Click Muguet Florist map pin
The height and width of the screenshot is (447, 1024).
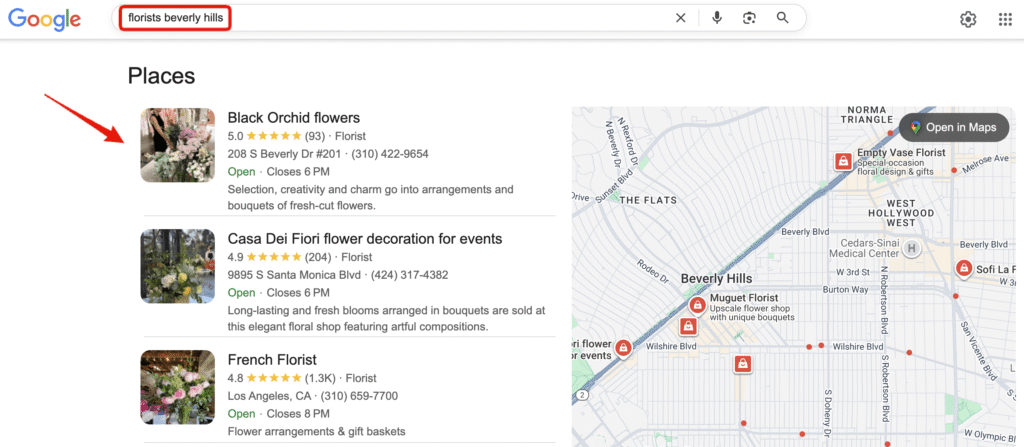click(697, 306)
